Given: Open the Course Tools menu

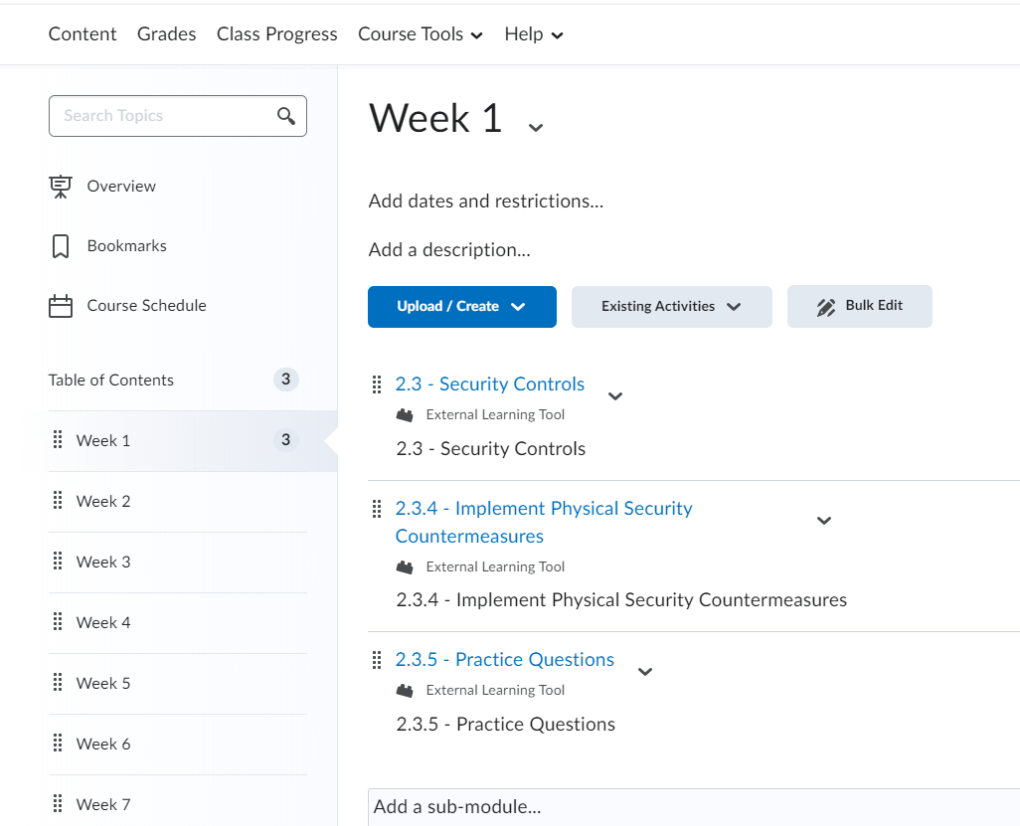Looking at the screenshot, I should point(420,34).
